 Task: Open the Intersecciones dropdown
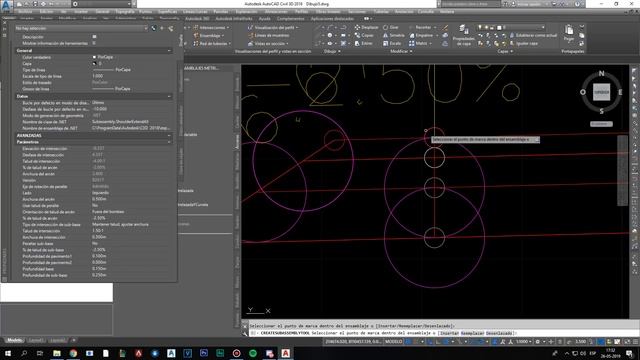coord(211,27)
